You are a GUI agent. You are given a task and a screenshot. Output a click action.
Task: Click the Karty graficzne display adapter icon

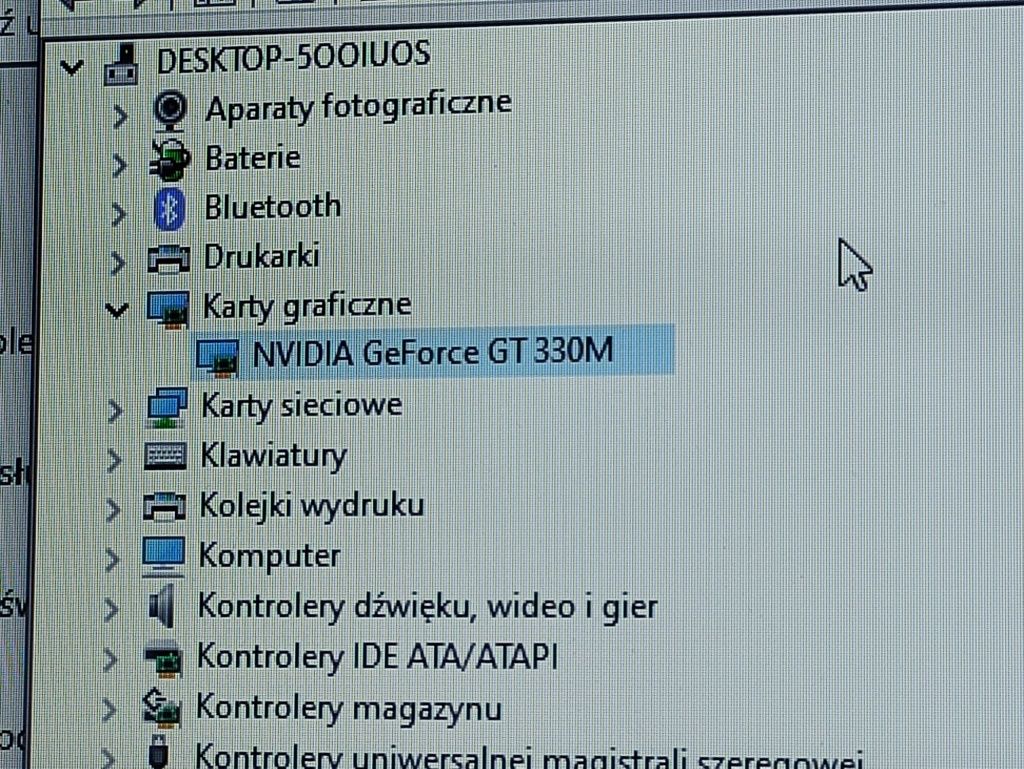pos(168,309)
